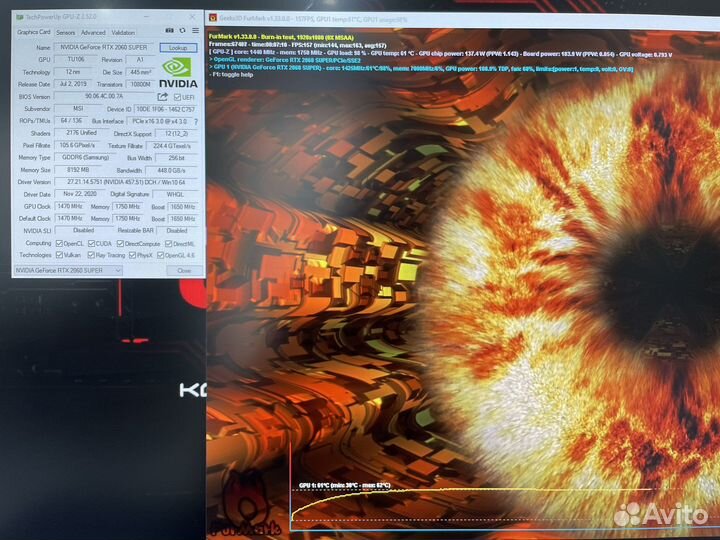The image size is (720, 540).
Task: Click the Subvendor value MSI
Action: [x=78, y=109]
